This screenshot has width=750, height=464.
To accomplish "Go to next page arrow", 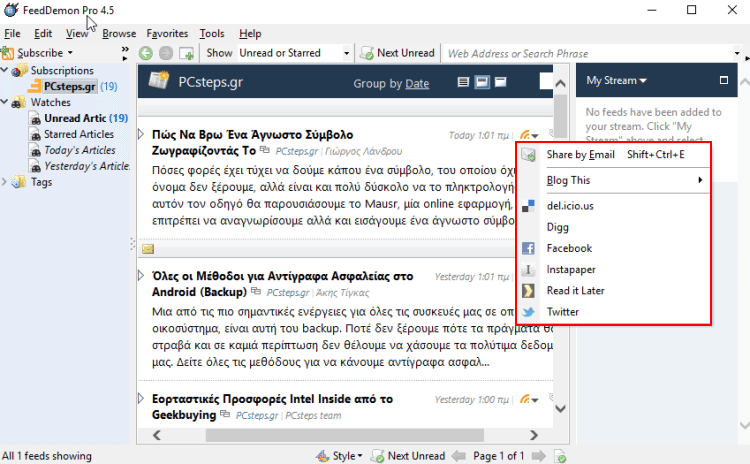I will (x=539, y=456).
